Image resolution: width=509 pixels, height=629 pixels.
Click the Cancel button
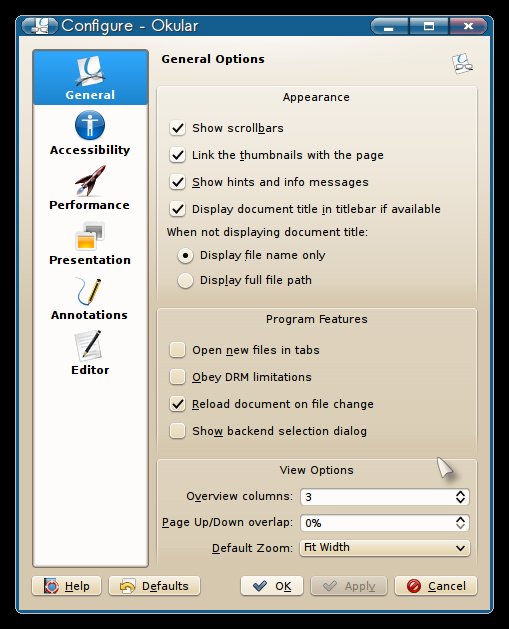tap(436, 586)
